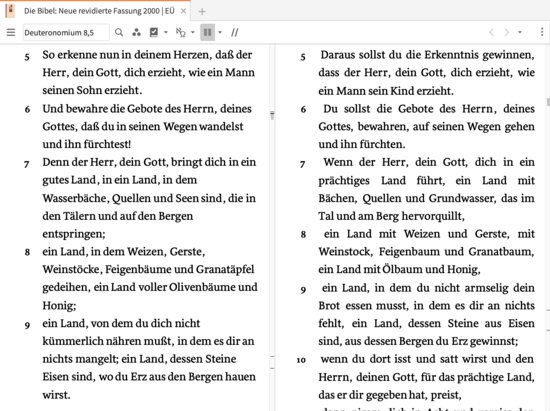Click the search magnifier icon
550x411 pixels.
119,33
